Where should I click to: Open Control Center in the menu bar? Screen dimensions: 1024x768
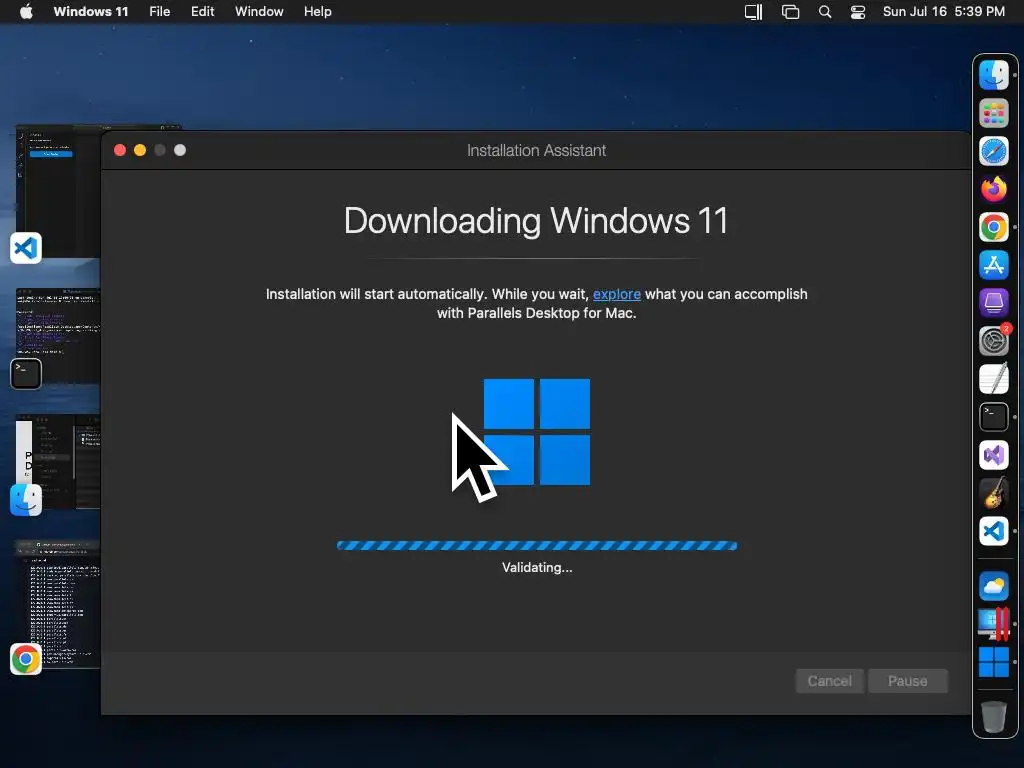(x=857, y=12)
